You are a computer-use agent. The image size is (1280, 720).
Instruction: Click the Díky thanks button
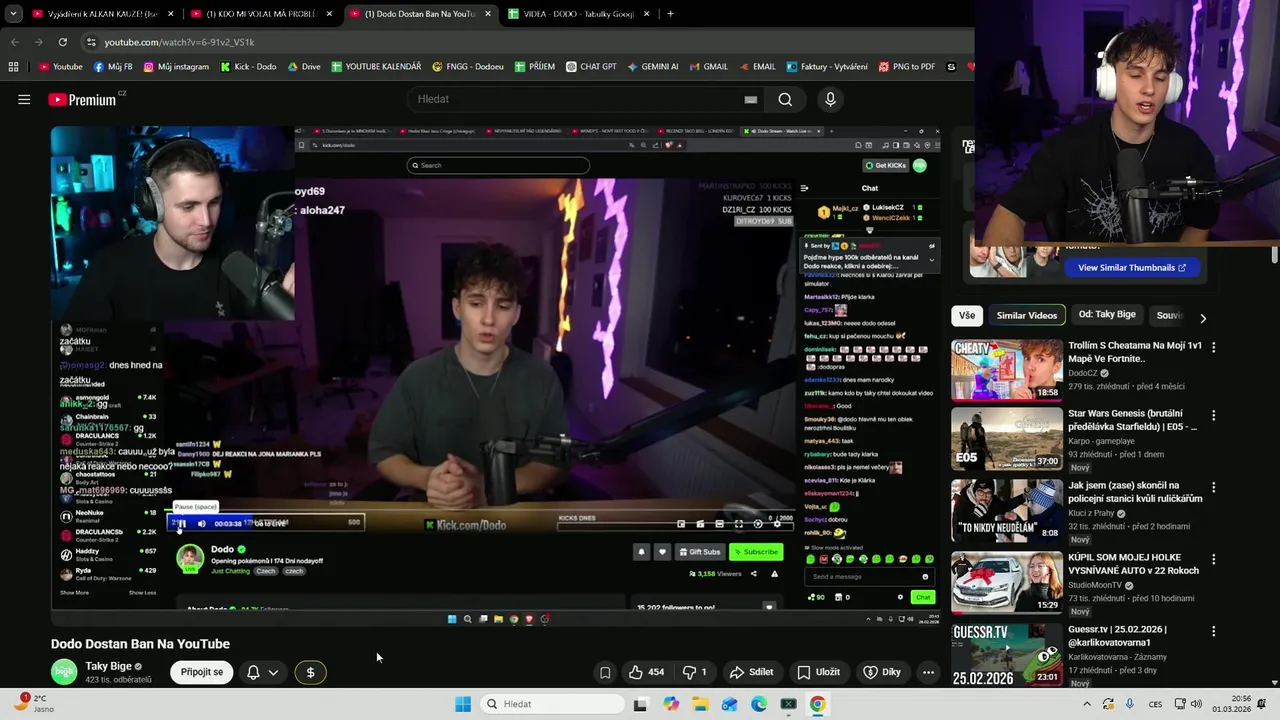(x=882, y=672)
